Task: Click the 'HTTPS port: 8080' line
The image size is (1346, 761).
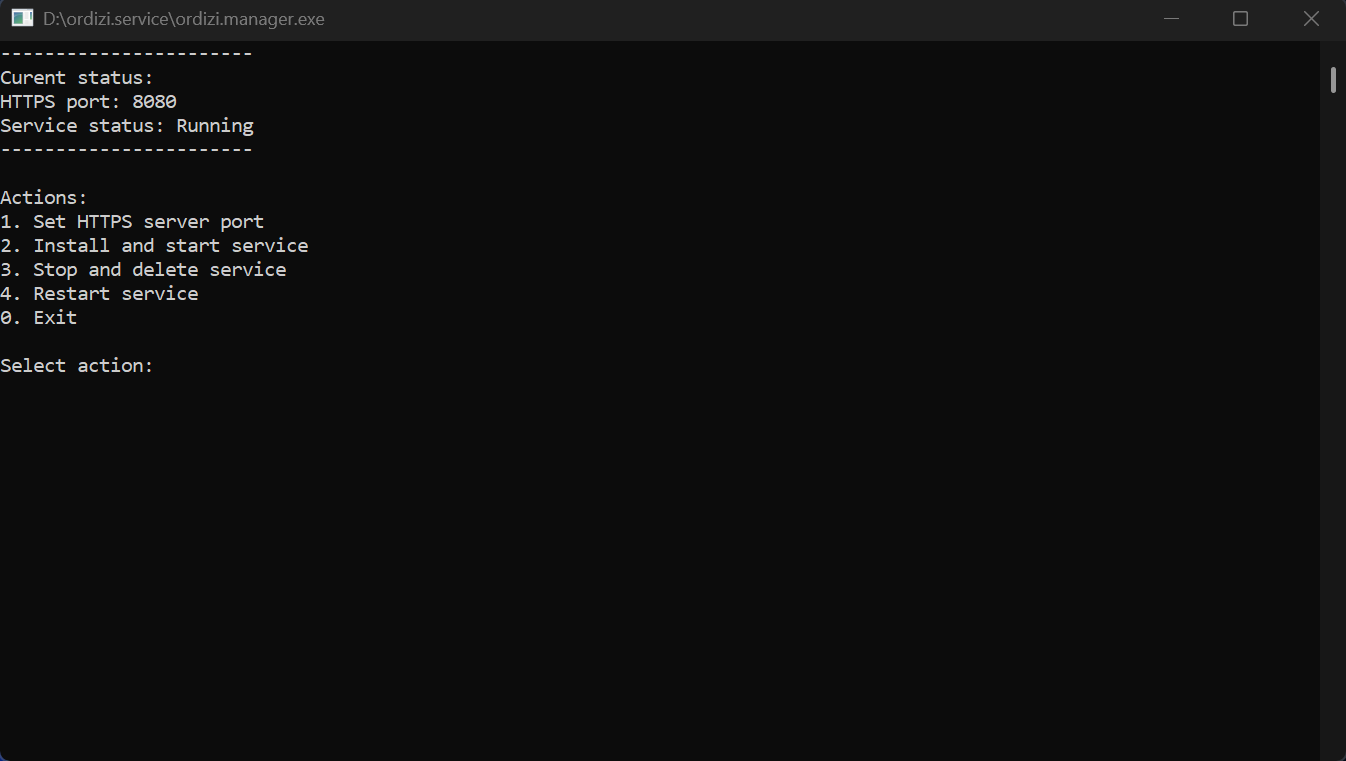Action: coord(89,102)
